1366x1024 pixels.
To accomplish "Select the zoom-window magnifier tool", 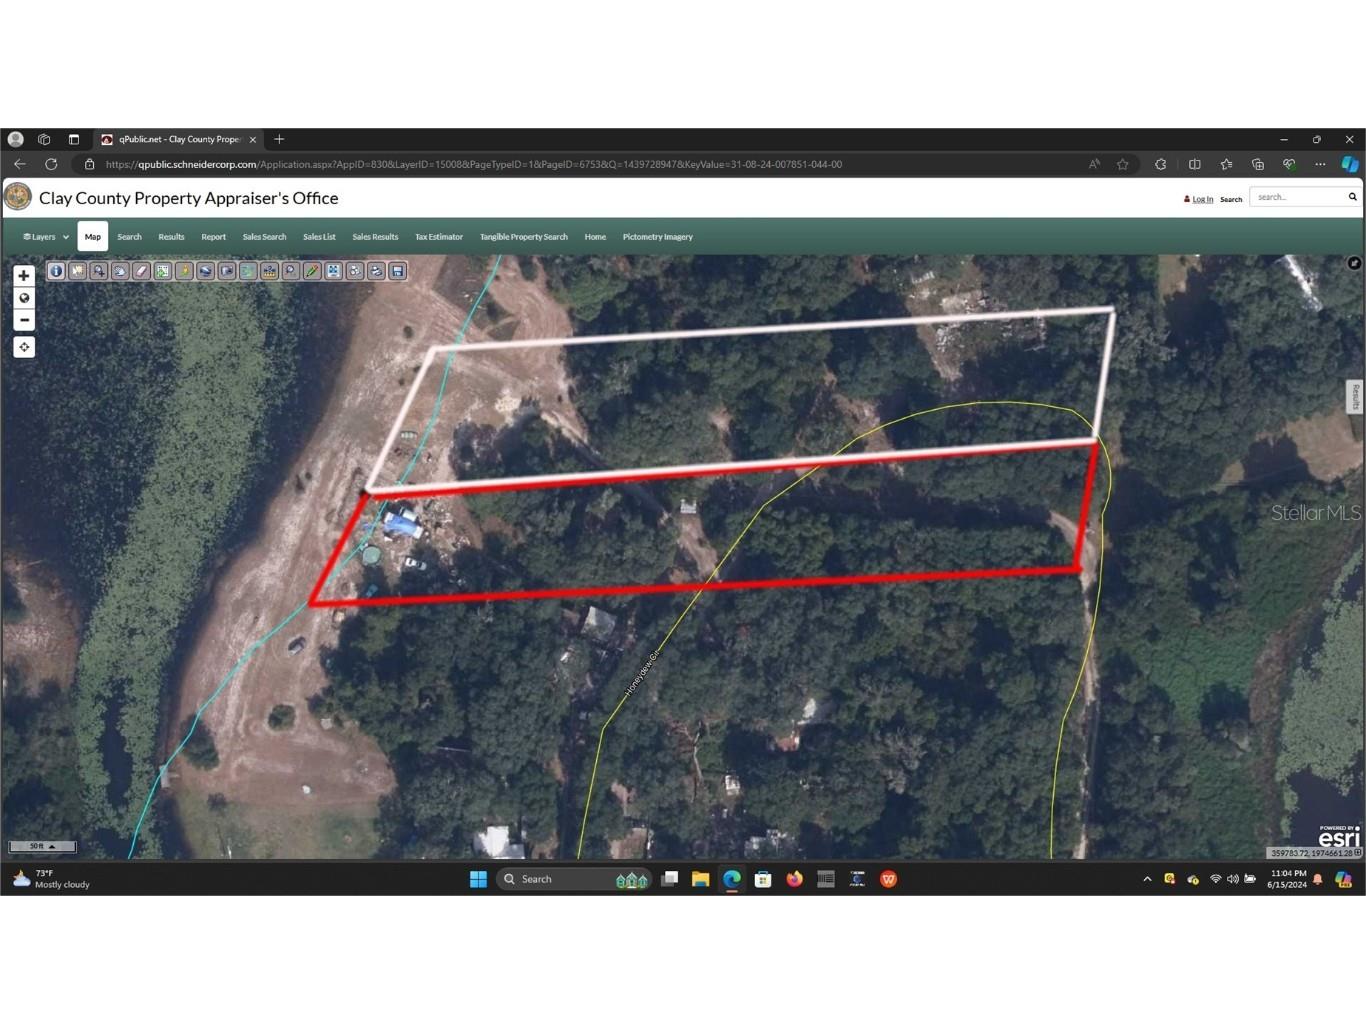I will coord(99,271).
